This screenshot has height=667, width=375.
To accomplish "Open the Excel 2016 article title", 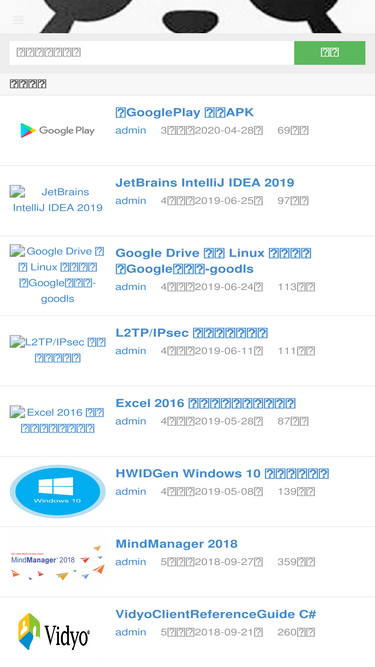I will [206, 403].
